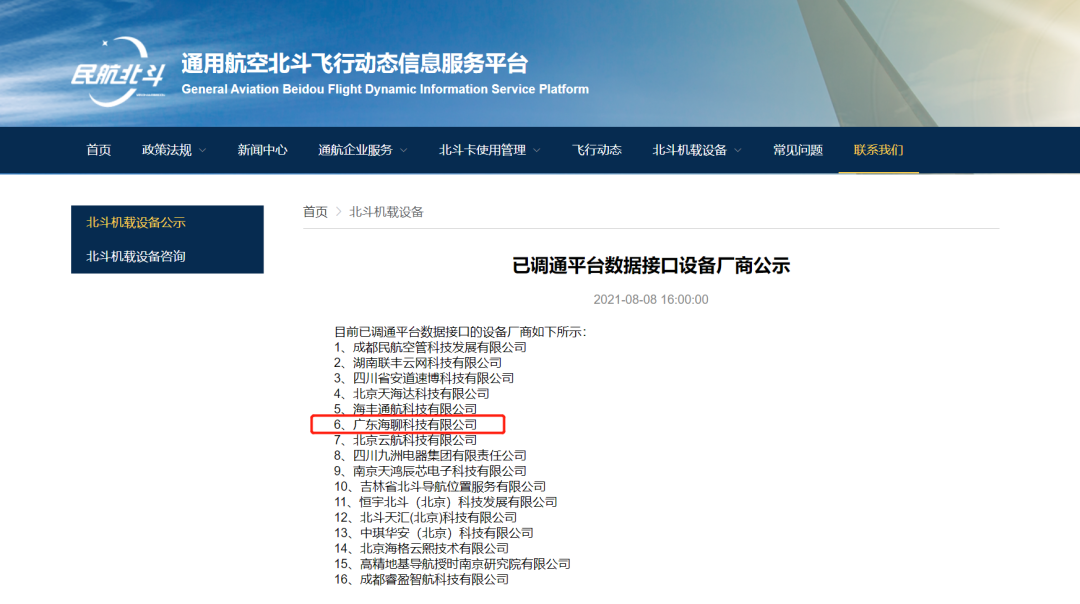Open the 通航企业服务 menu

click(355, 150)
